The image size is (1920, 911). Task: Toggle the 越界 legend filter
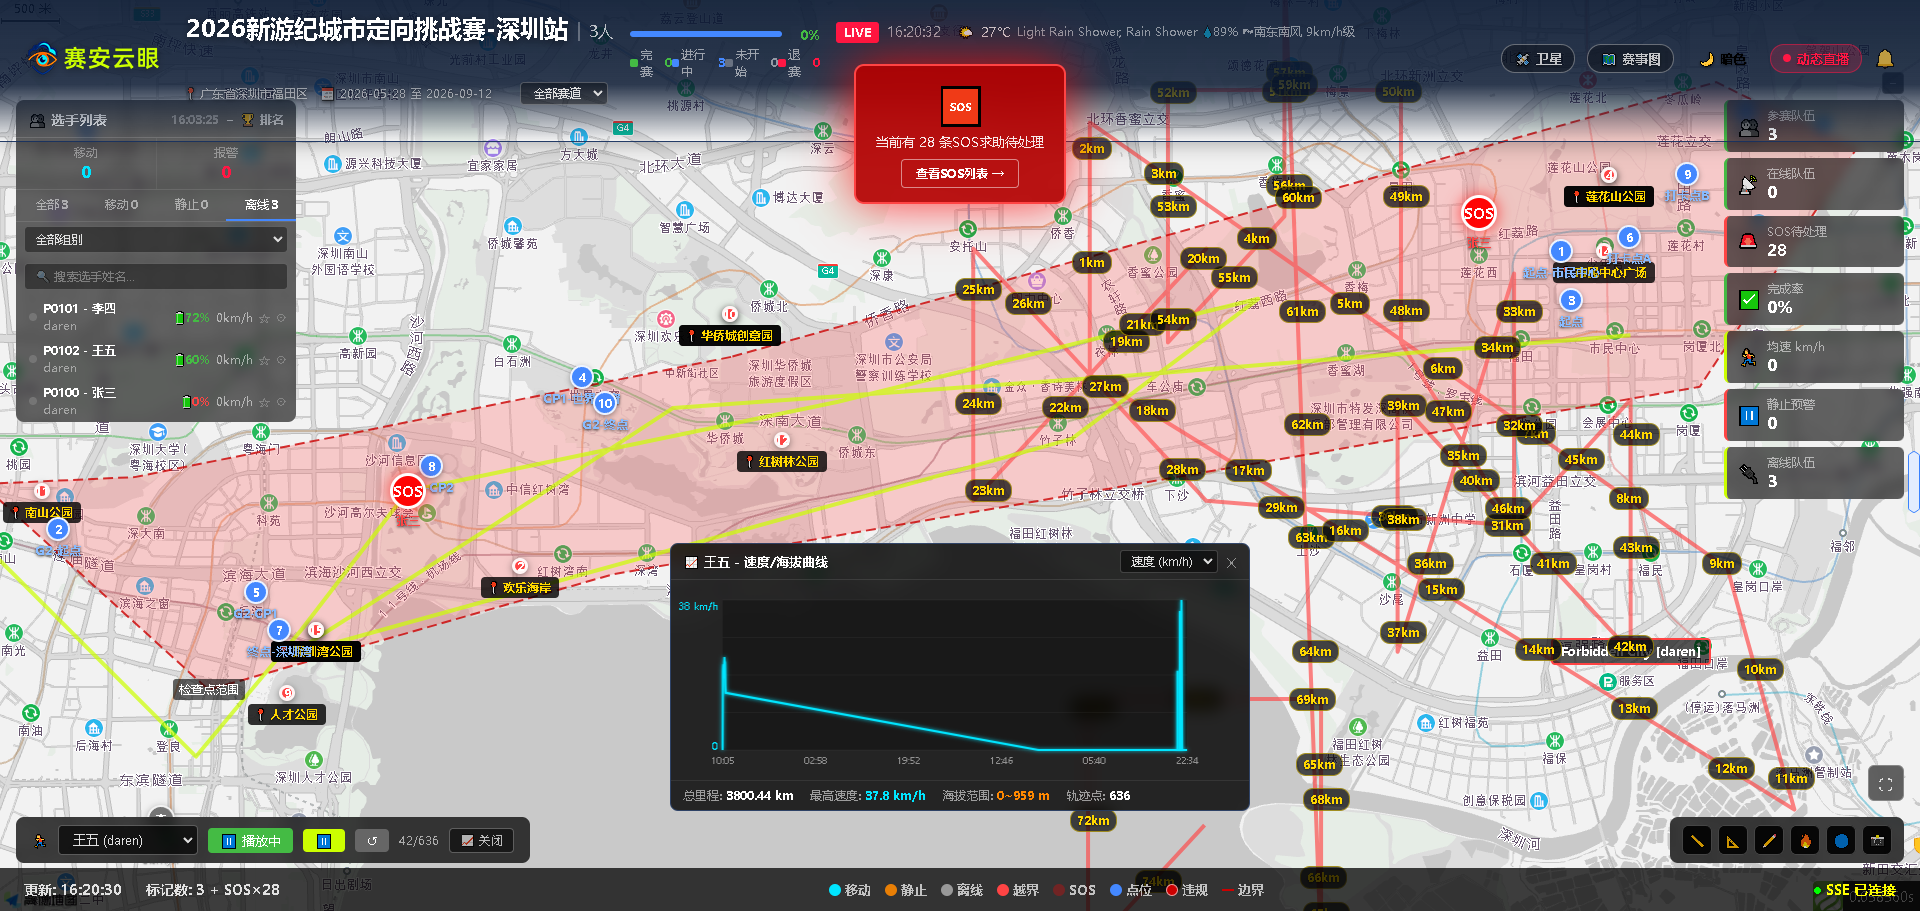click(x=1018, y=890)
